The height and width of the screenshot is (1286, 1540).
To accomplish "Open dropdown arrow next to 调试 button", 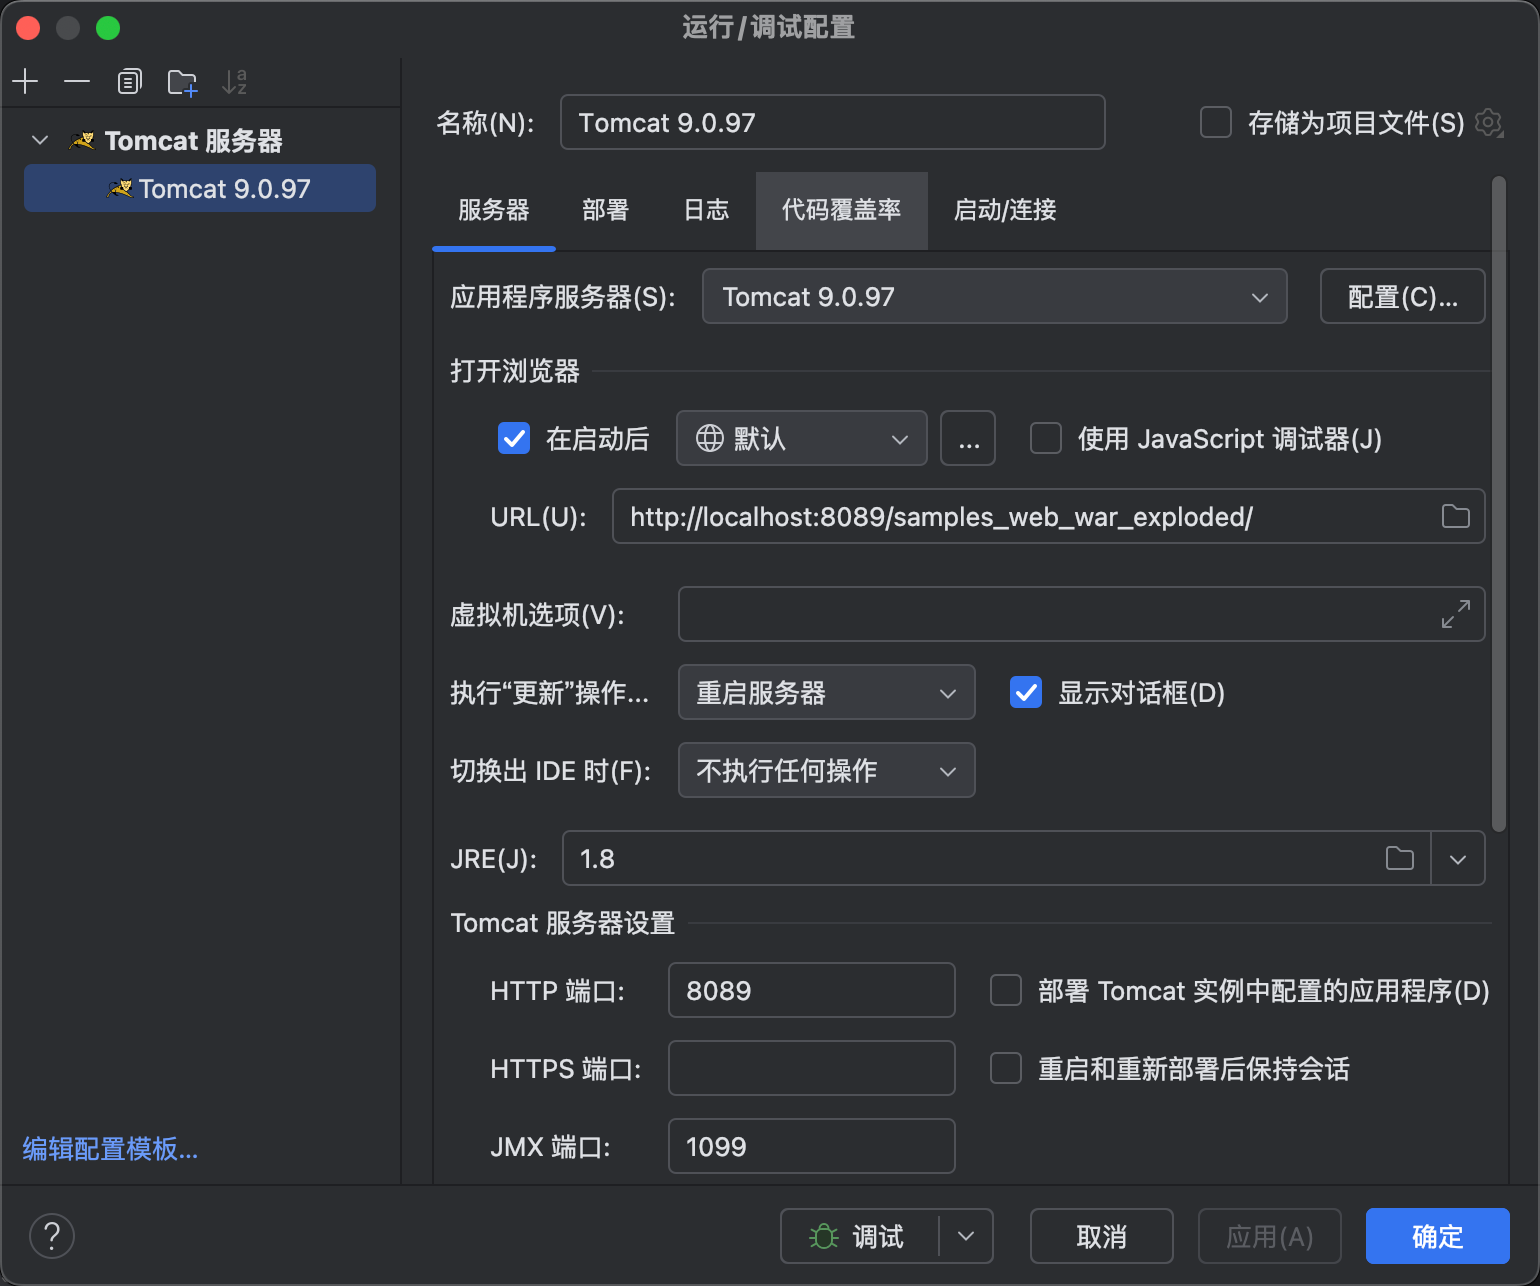I will tap(966, 1236).
